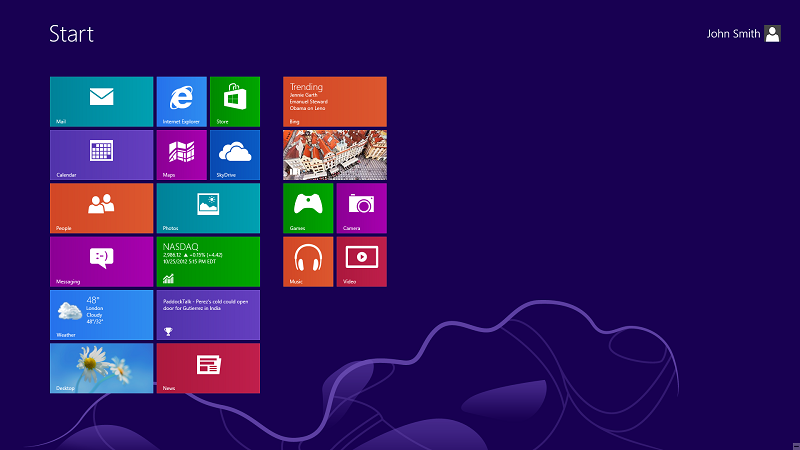This screenshot has width=800, height=450.
Task: Open the Maps tile
Action: point(182,155)
